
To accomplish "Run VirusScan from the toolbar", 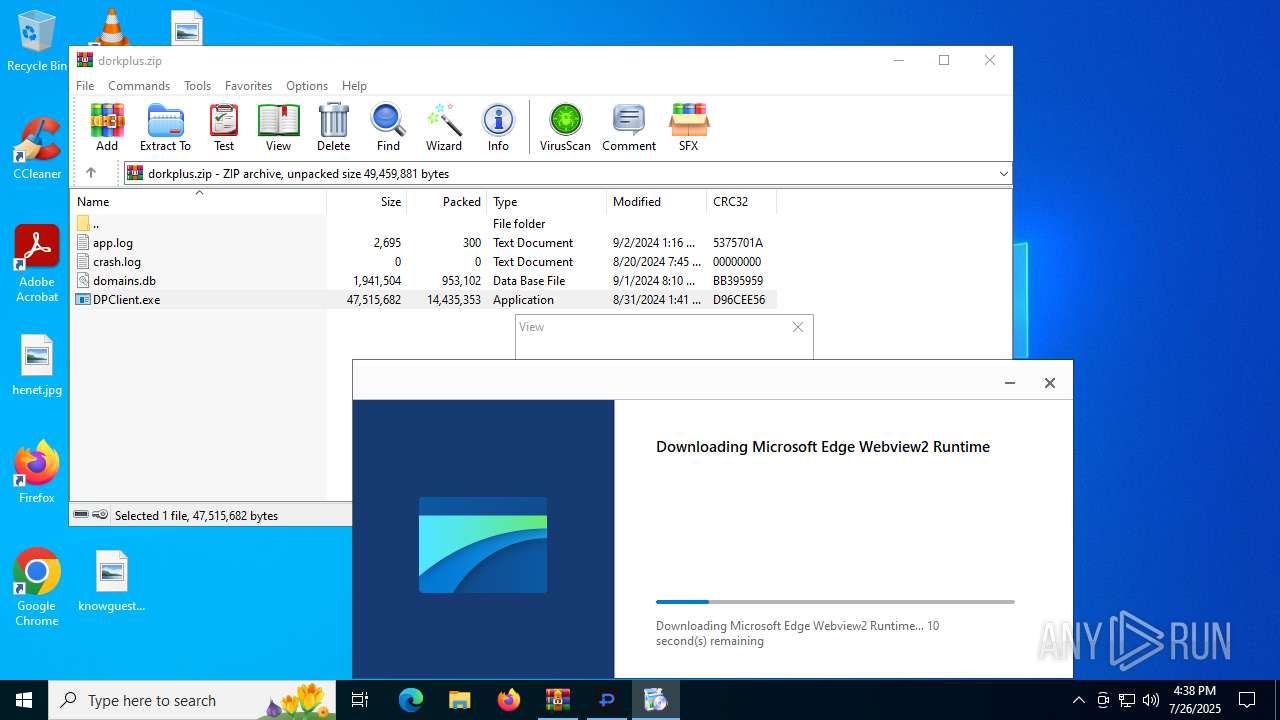I will [565, 127].
